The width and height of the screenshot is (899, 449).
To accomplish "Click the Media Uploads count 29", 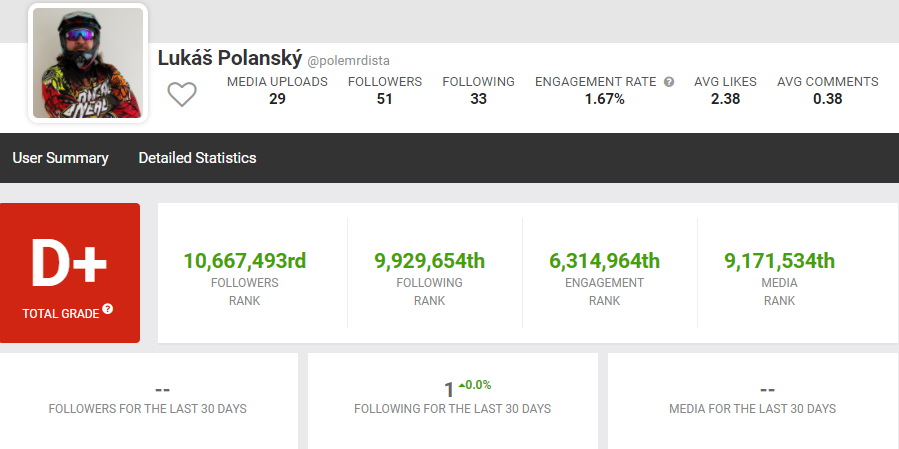I will coord(277,99).
